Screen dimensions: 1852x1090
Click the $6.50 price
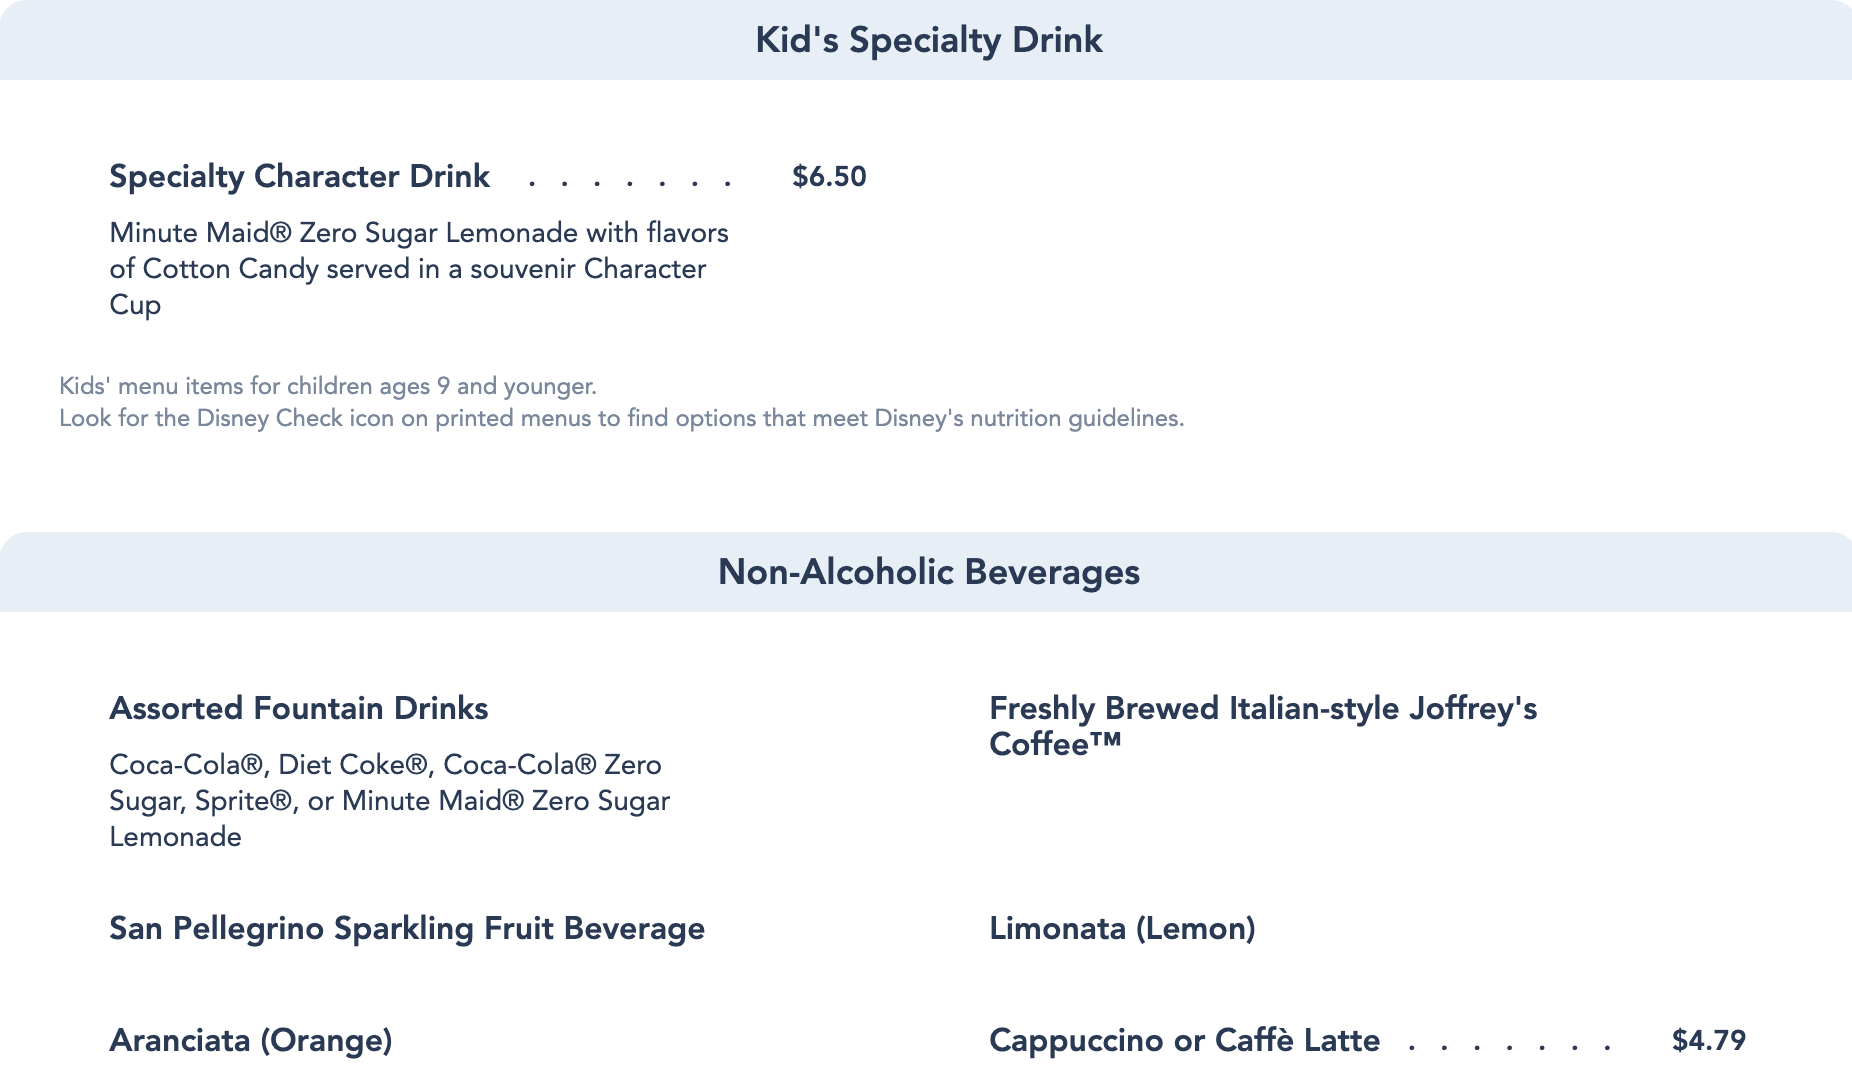pyautogui.click(x=829, y=176)
